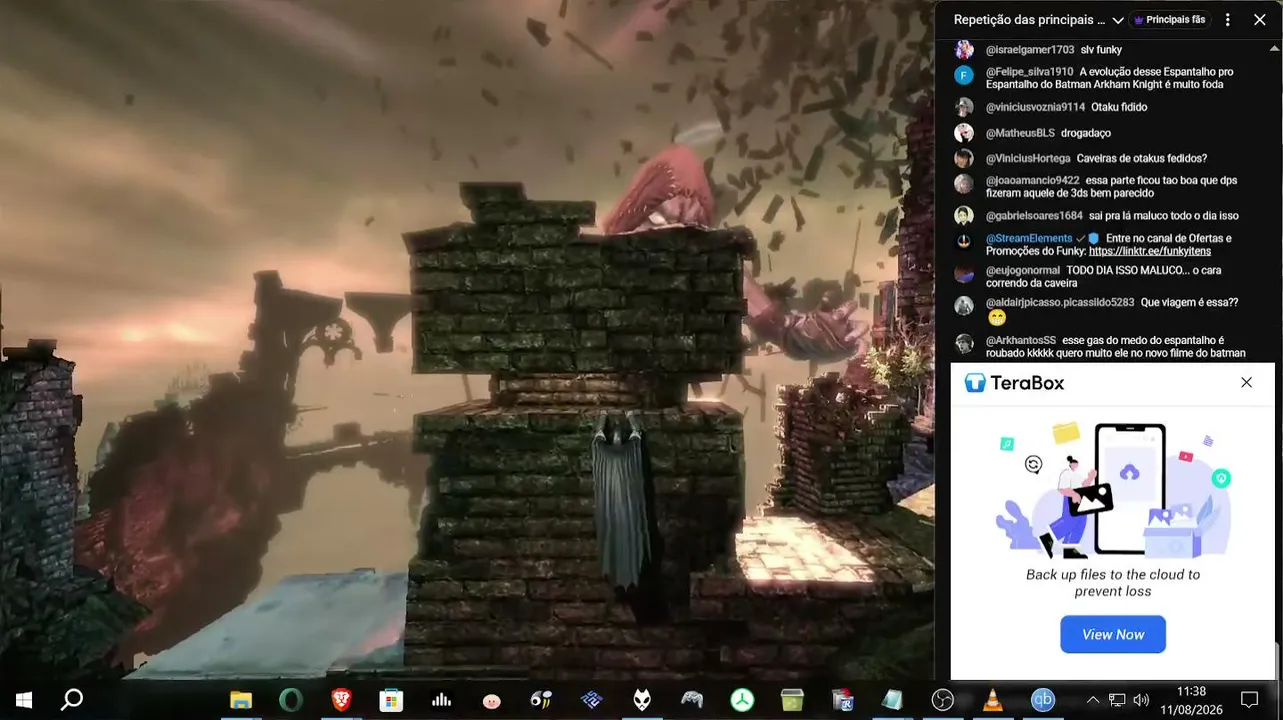
Task: Click the moderator shield badge next to StreamElements
Action: tap(1093, 239)
